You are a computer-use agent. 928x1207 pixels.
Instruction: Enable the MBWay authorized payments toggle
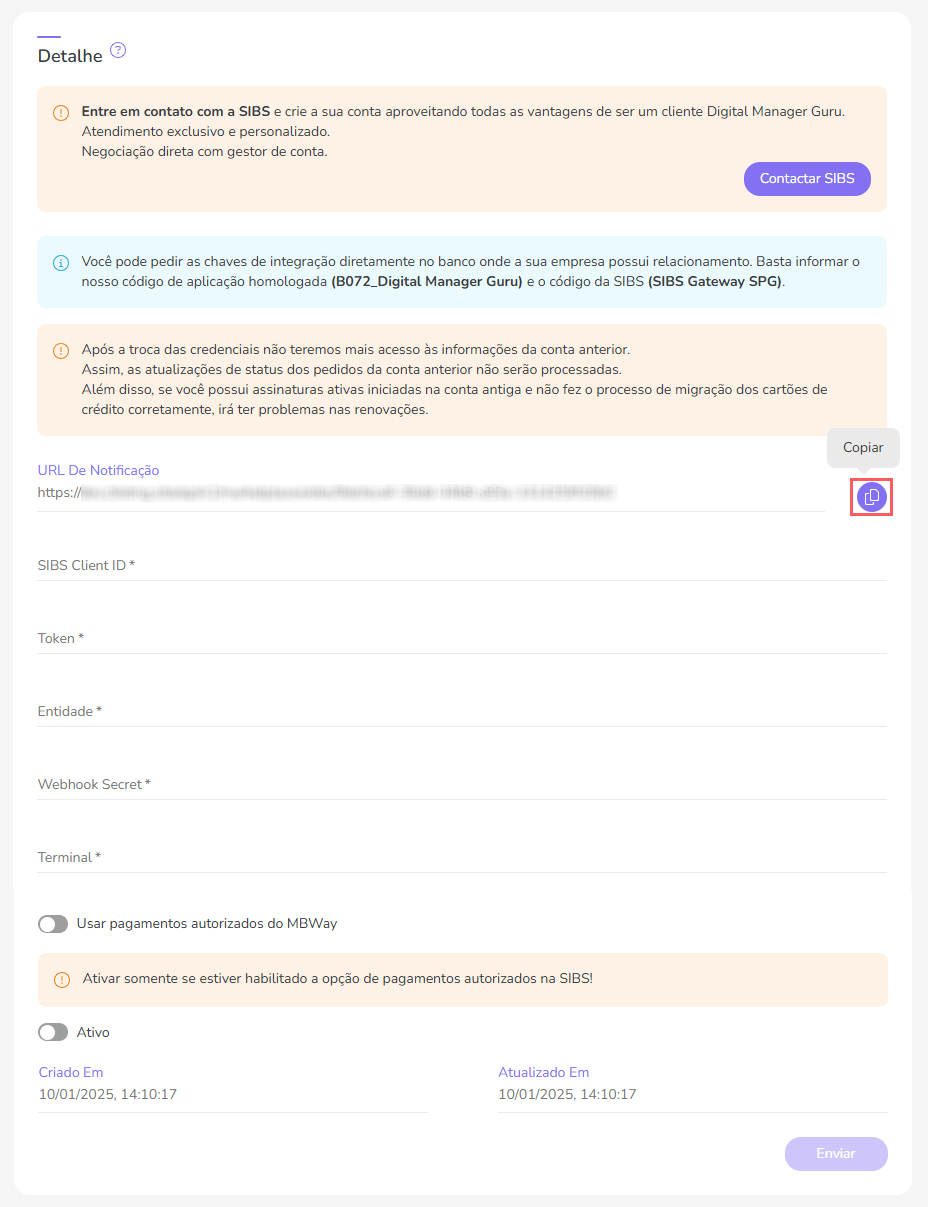[x=52, y=924]
